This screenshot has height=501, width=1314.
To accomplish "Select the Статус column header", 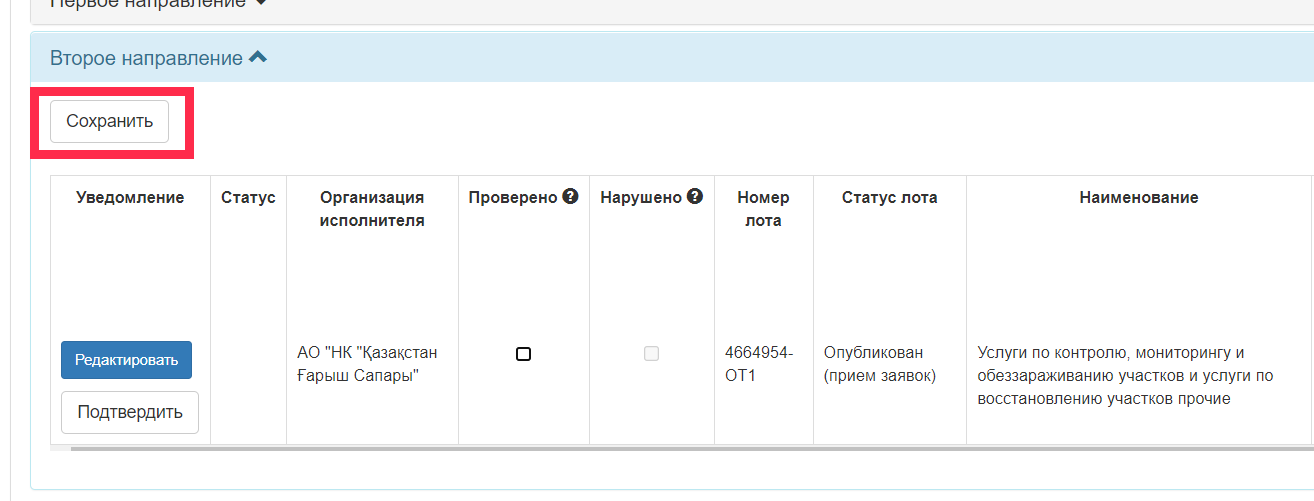I will coord(248,198).
